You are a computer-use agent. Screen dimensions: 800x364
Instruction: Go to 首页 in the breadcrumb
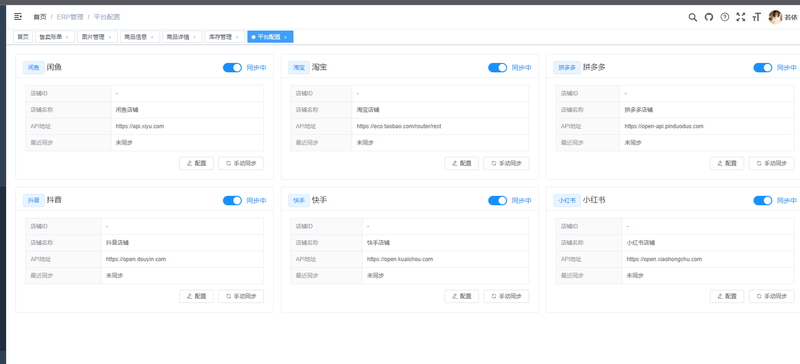tap(40, 17)
